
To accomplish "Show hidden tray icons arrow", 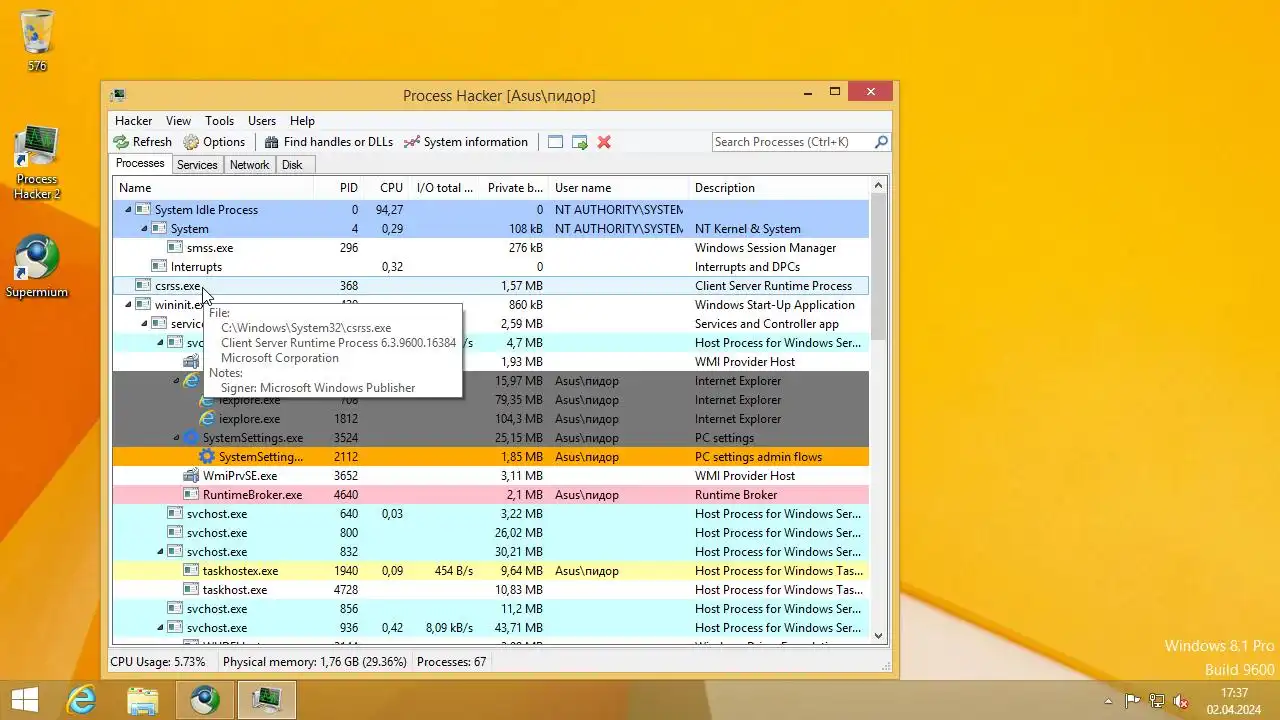I will (1108, 701).
